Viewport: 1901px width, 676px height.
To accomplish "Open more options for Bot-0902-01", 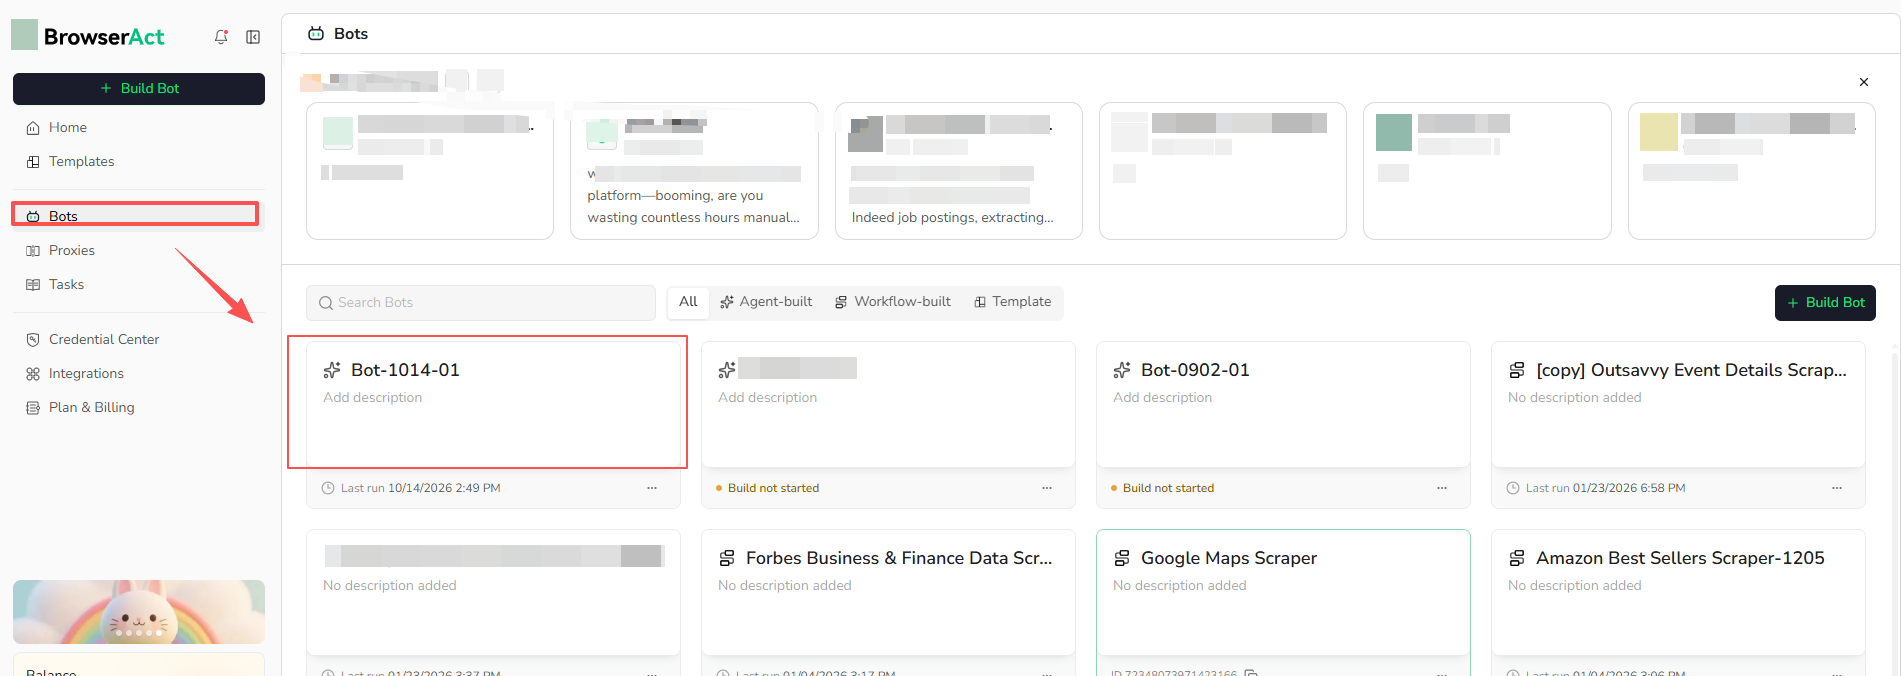I will click(1442, 488).
